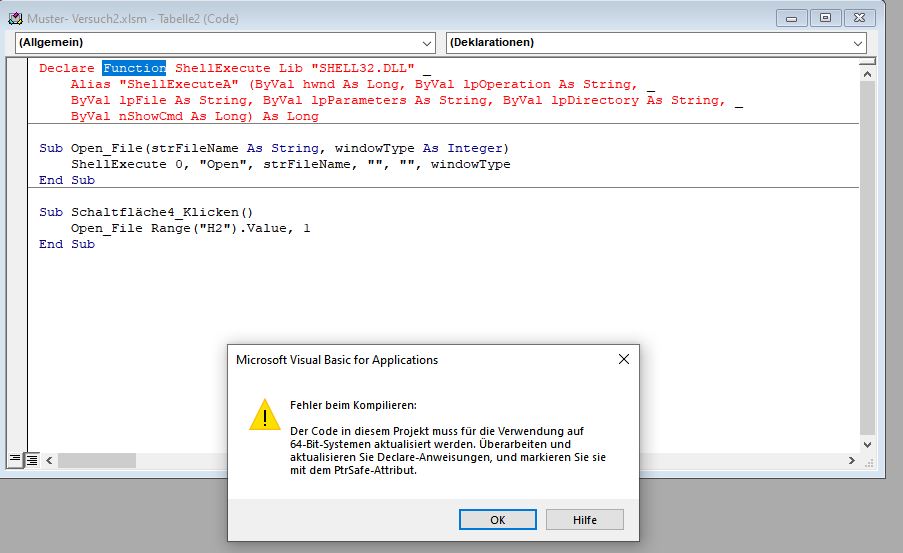Image resolution: width=903 pixels, height=553 pixels.
Task: Click Integer keyword in Open_File header
Action: (475, 148)
